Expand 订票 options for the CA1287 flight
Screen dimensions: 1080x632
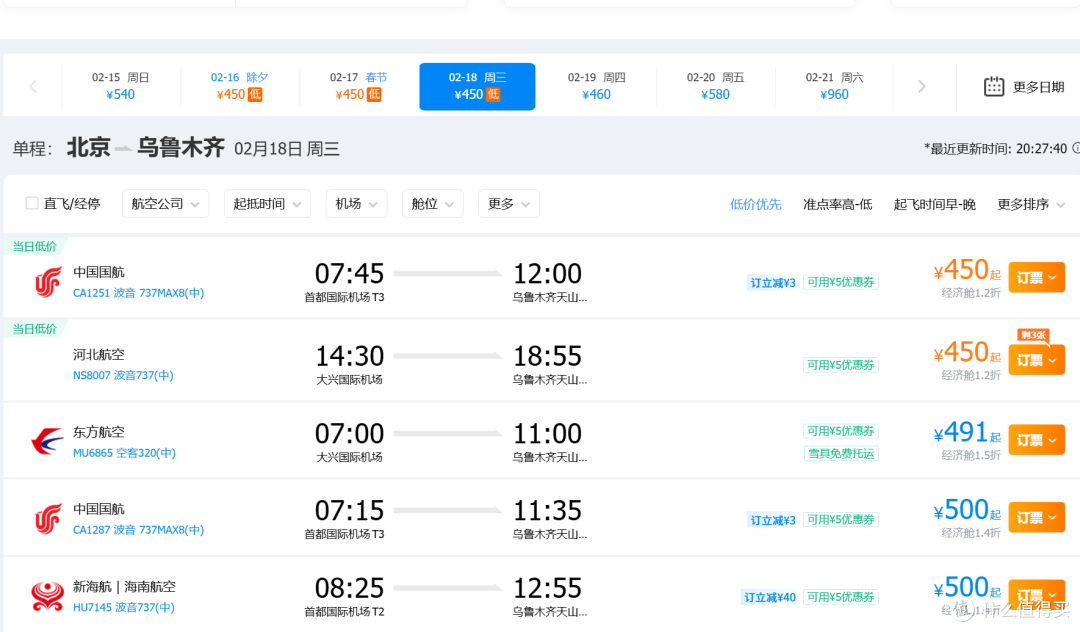[1037, 518]
